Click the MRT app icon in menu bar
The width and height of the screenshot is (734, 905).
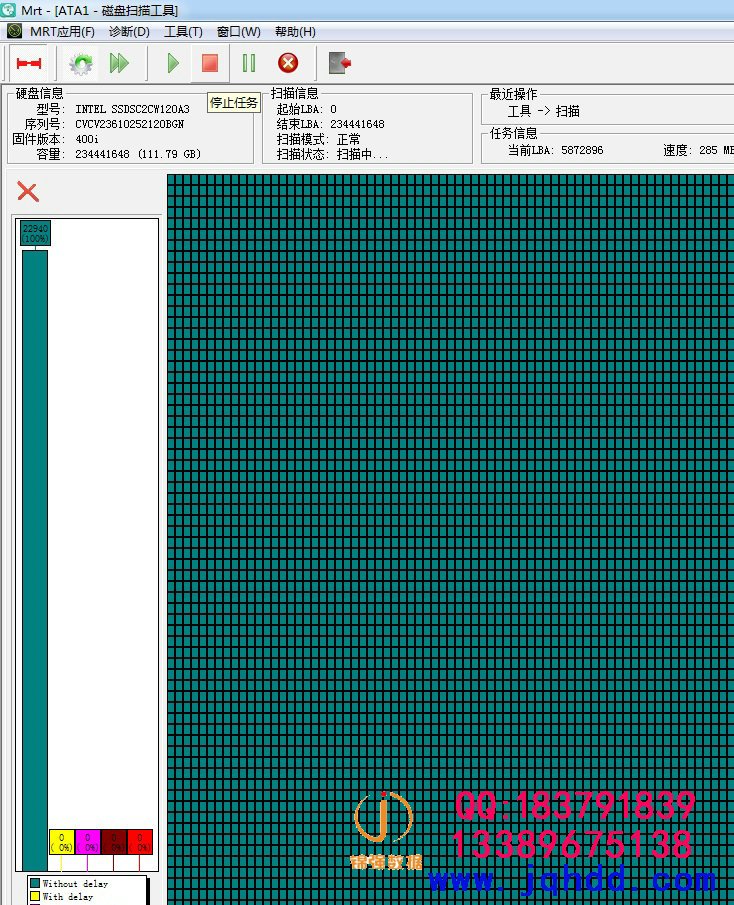click(x=14, y=31)
